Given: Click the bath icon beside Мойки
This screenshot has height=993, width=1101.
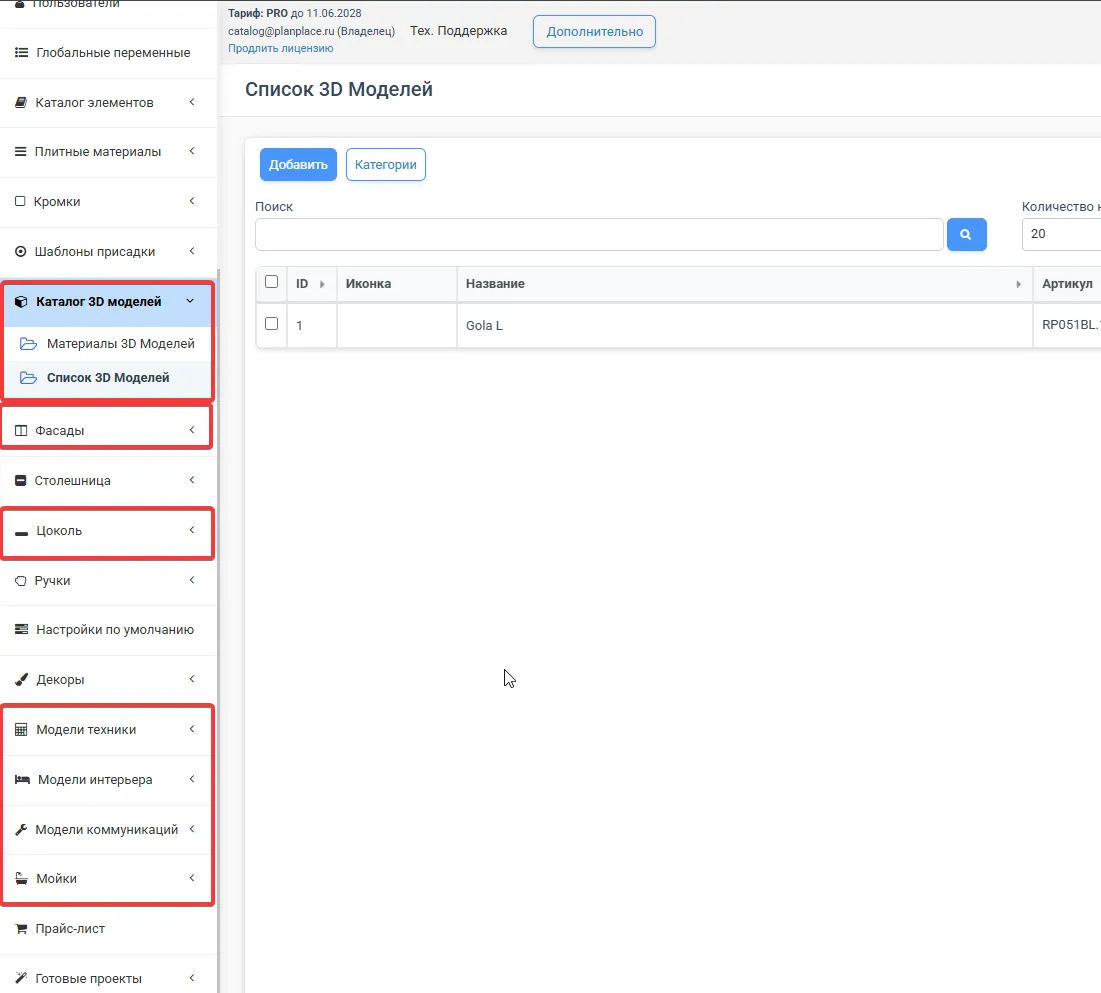Looking at the screenshot, I should pos(21,879).
